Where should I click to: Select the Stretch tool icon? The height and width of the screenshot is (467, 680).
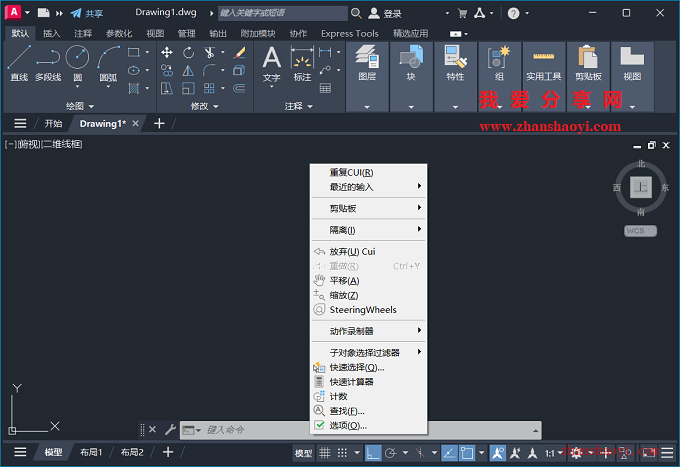click(x=167, y=88)
